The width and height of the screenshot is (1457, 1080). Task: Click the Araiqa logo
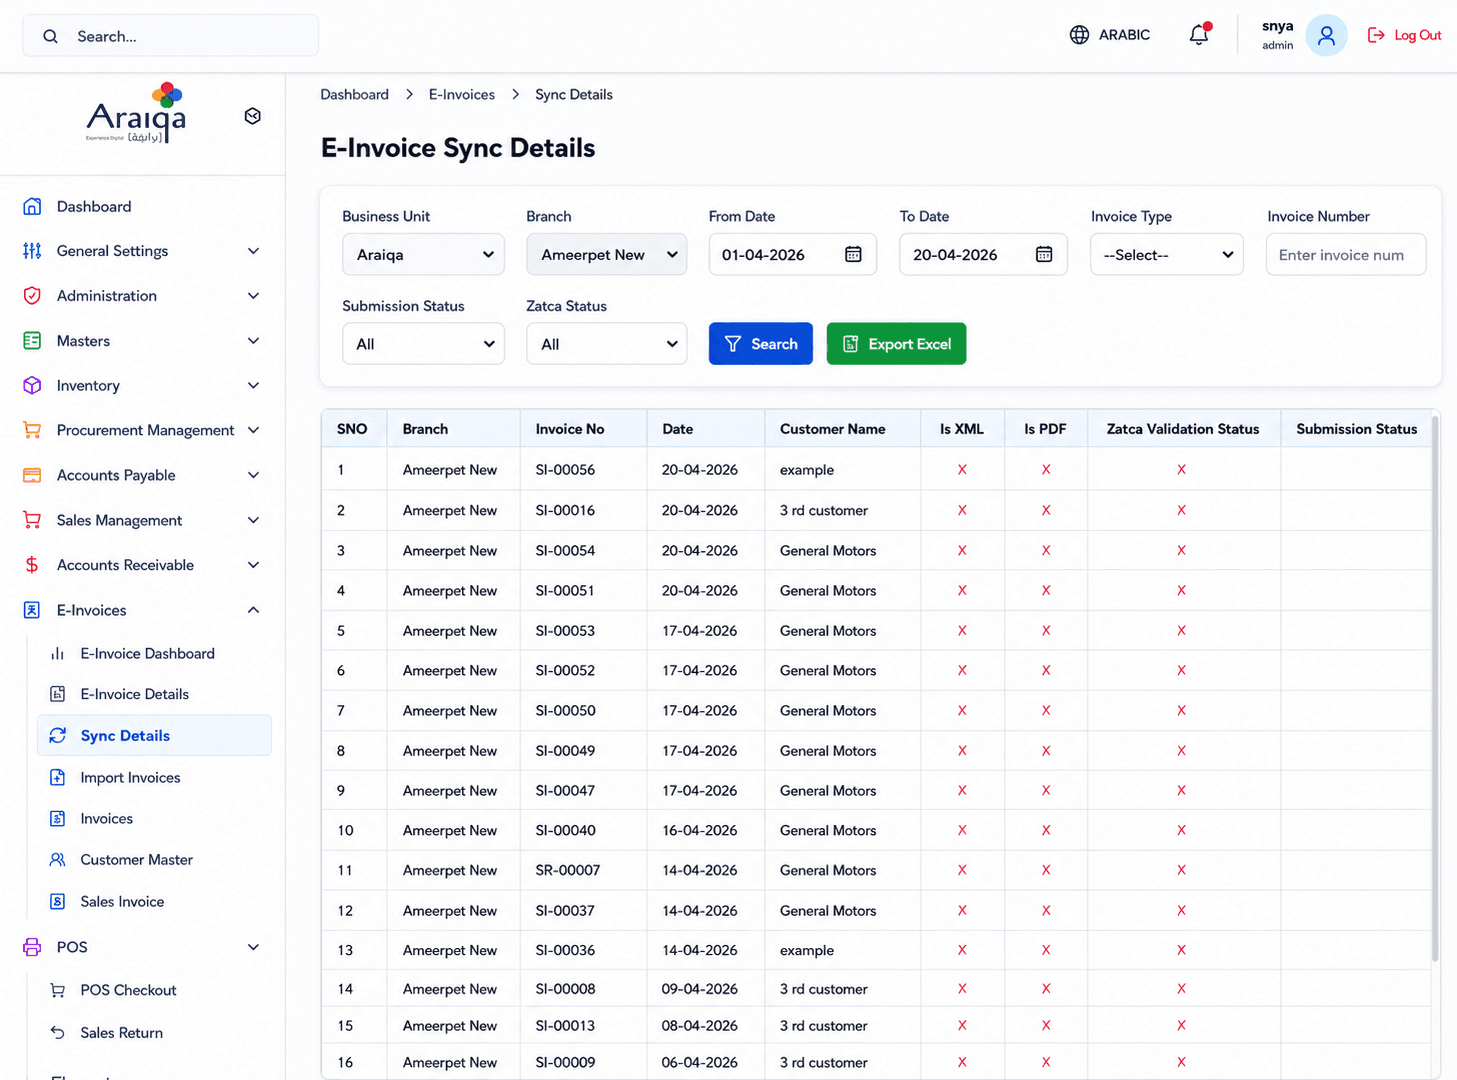pyautogui.click(x=136, y=114)
